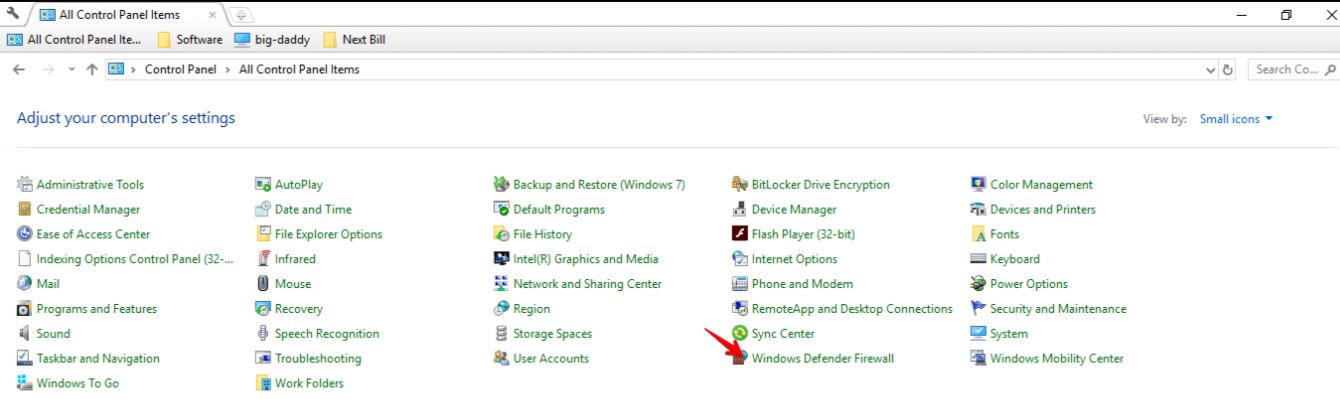Click Intel(R) Graphics and Media link
The width and height of the screenshot is (1340, 399).
(586, 259)
